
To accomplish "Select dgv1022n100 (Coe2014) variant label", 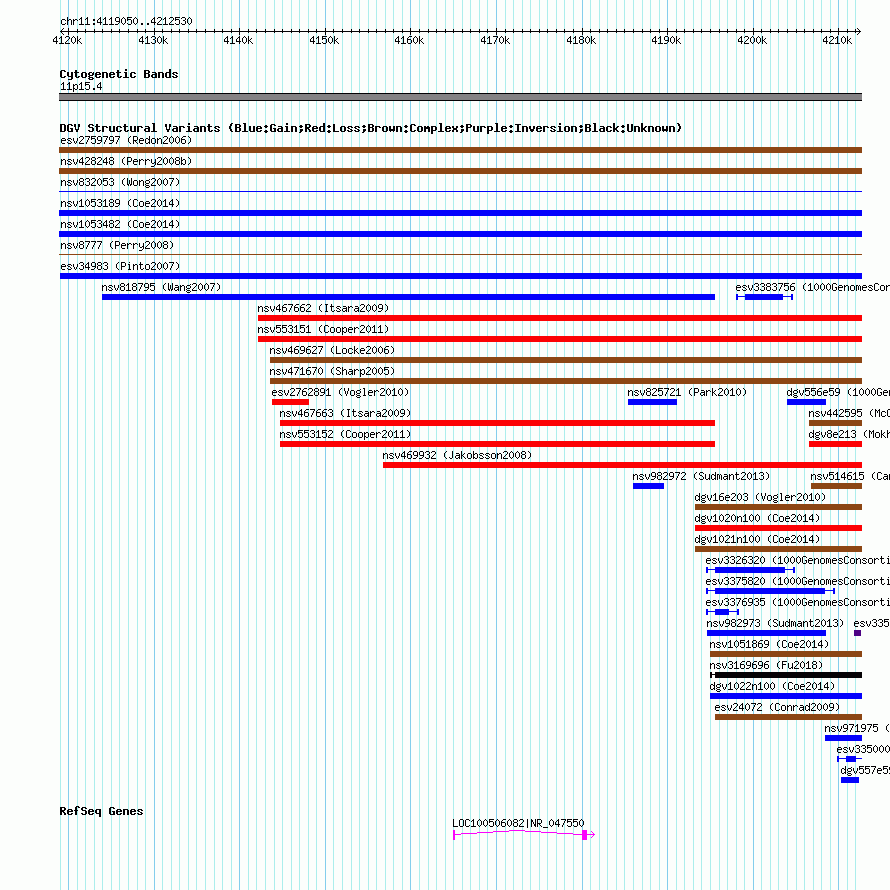I will pos(772,686).
